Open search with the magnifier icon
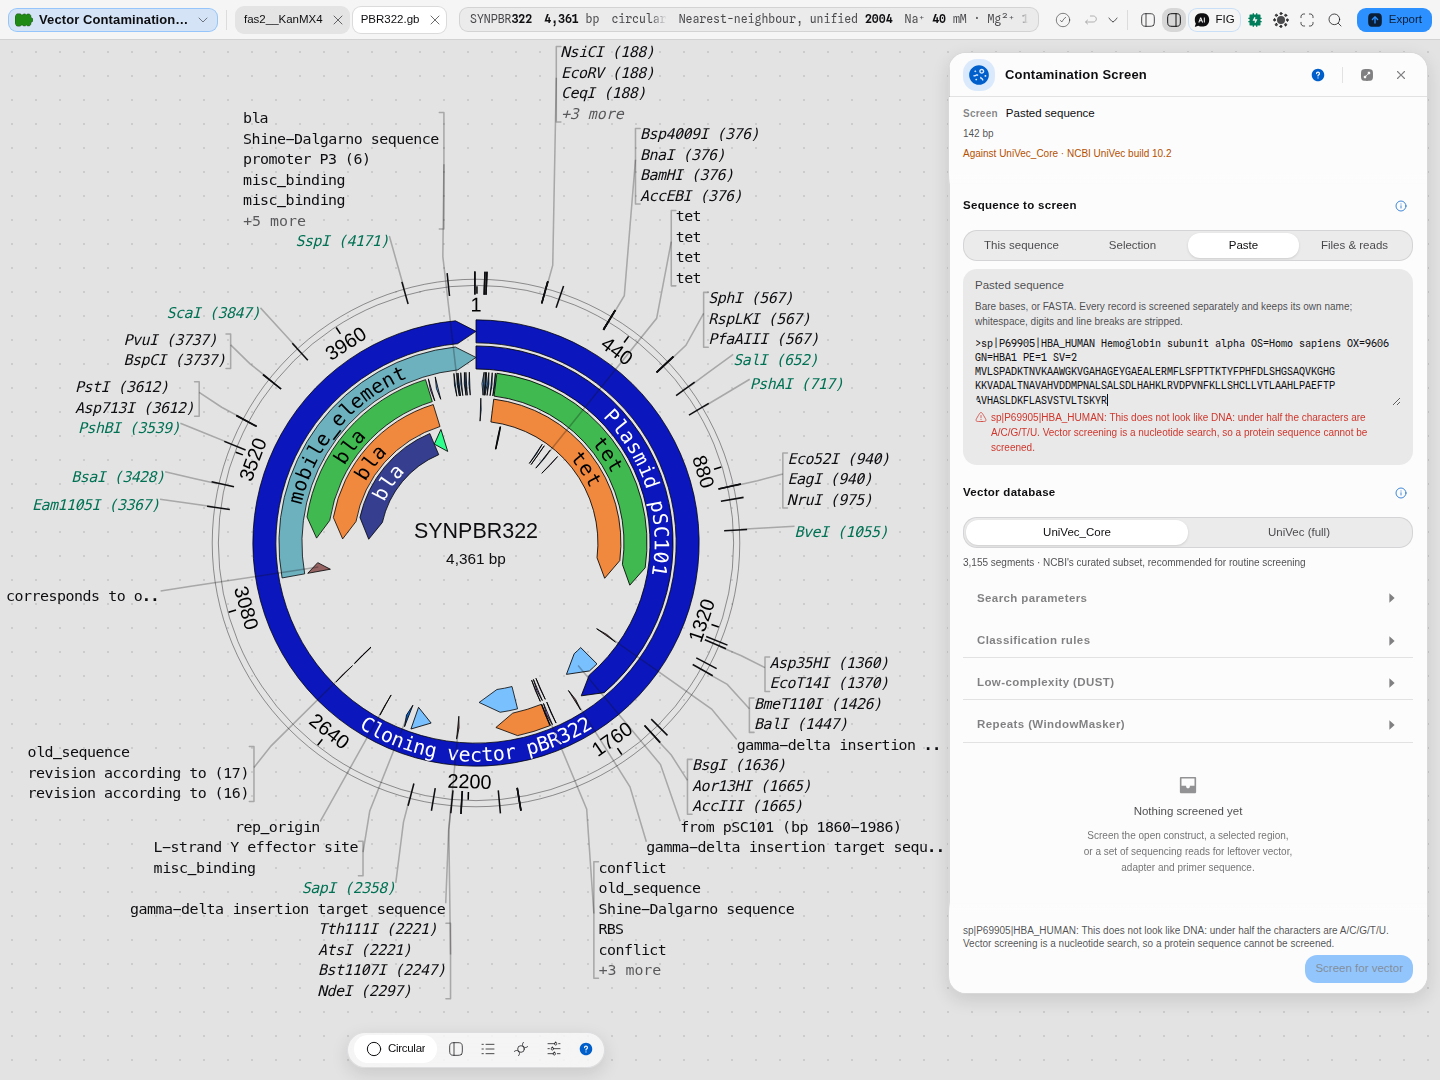 [x=1335, y=20]
